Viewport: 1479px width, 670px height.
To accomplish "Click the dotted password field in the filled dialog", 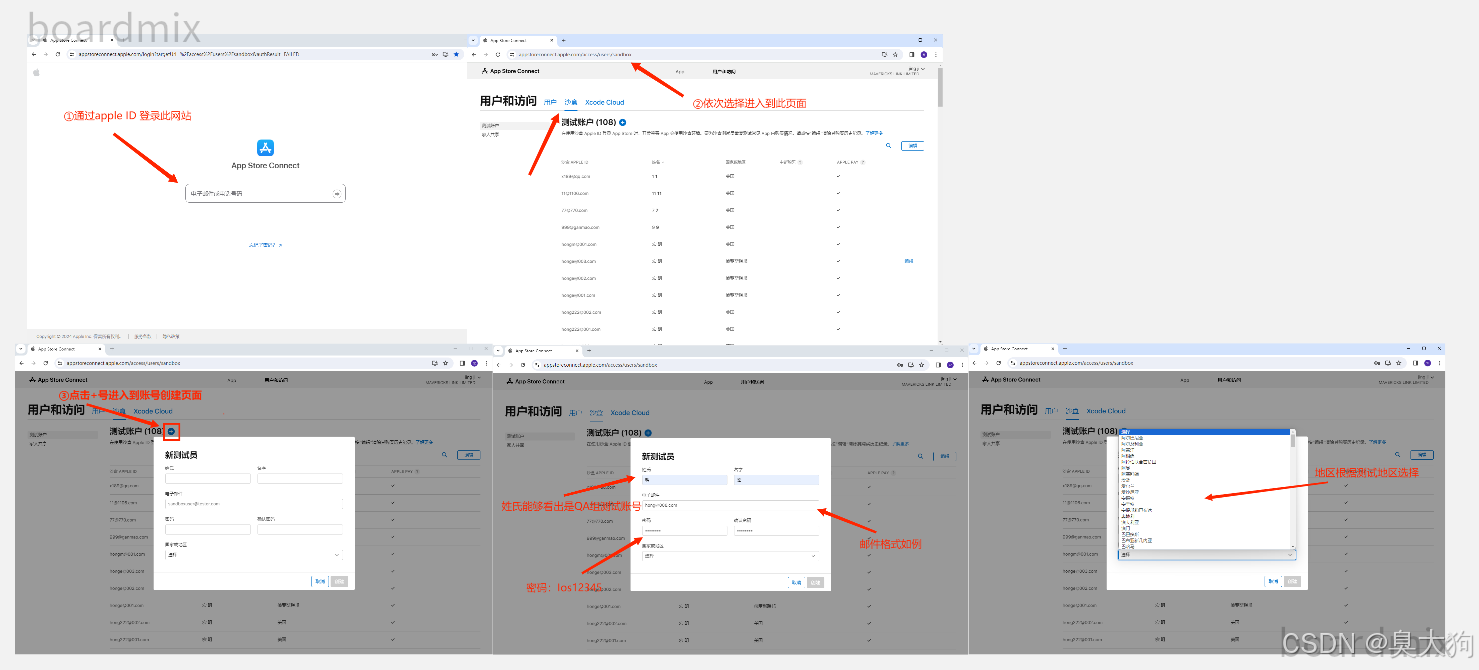I will 685,530.
